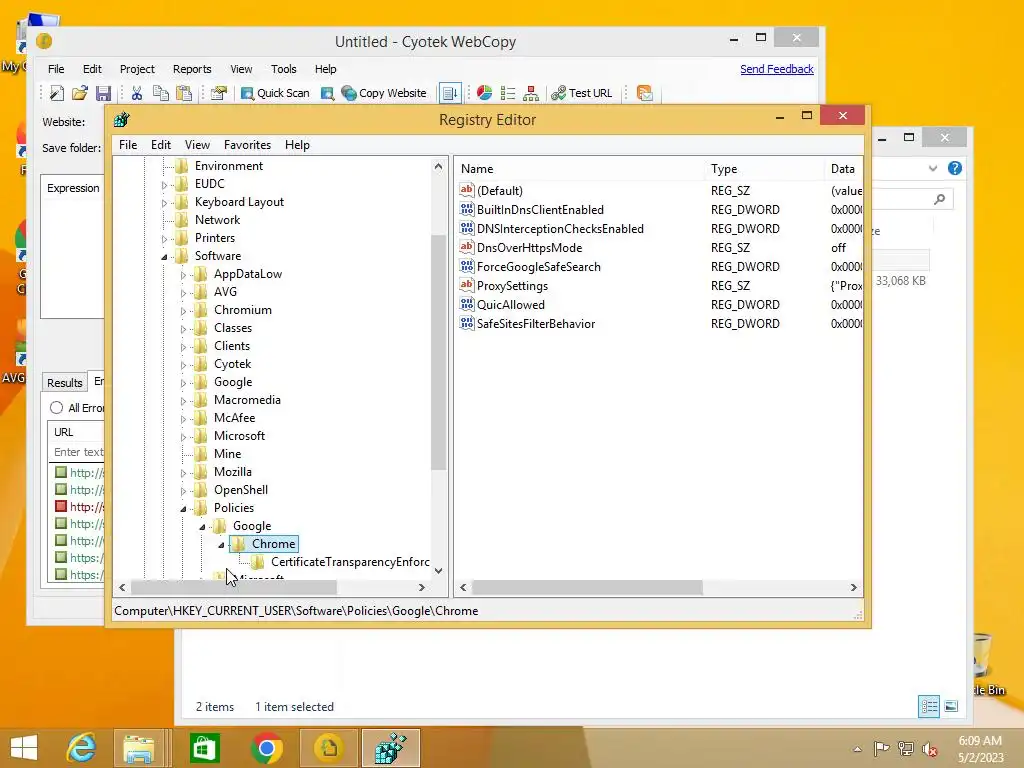Click the orange feed icon in WebCopy toolbar
The width and height of the screenshot is (1024, 768).
[x=645, y=93]
